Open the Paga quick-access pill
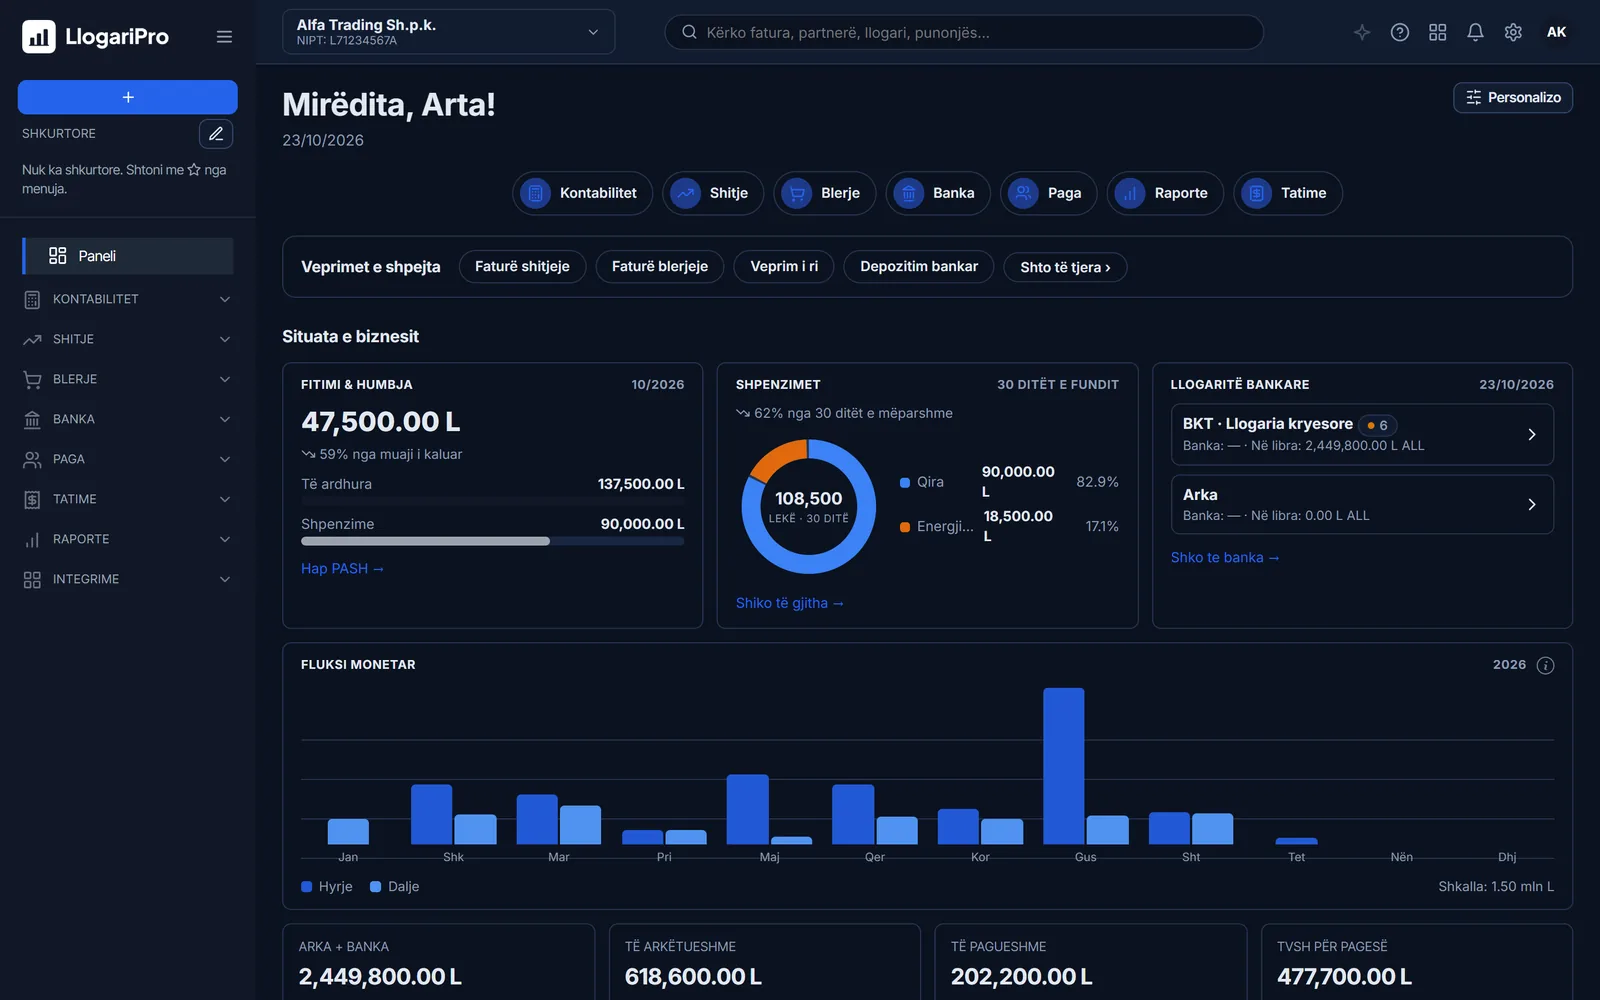This screenshot has height=1000, width=1600. pos(1048,193)
